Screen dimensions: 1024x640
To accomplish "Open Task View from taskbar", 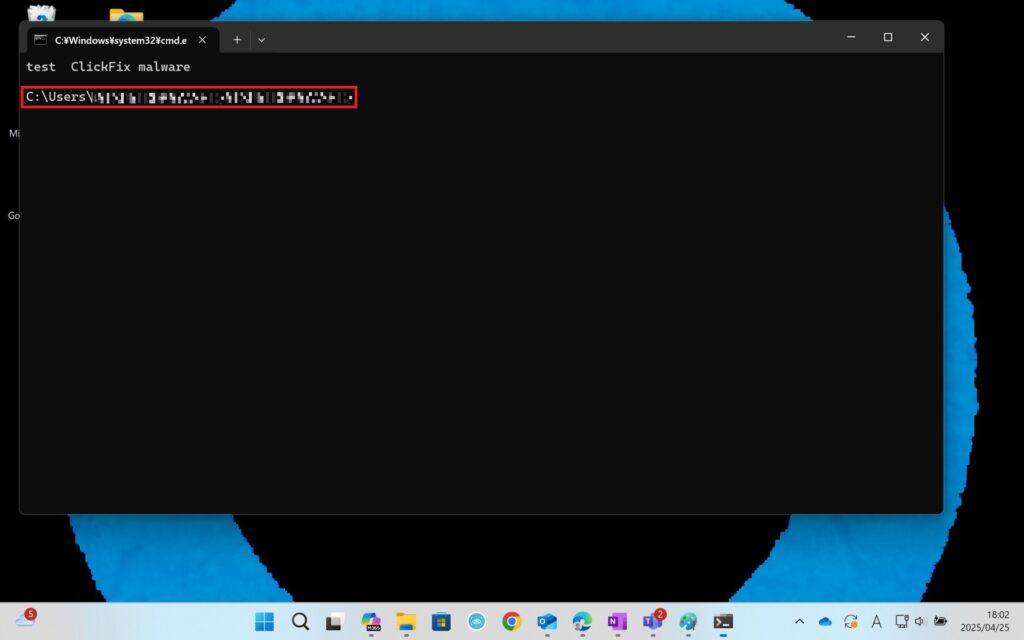I will click(335, 621).
